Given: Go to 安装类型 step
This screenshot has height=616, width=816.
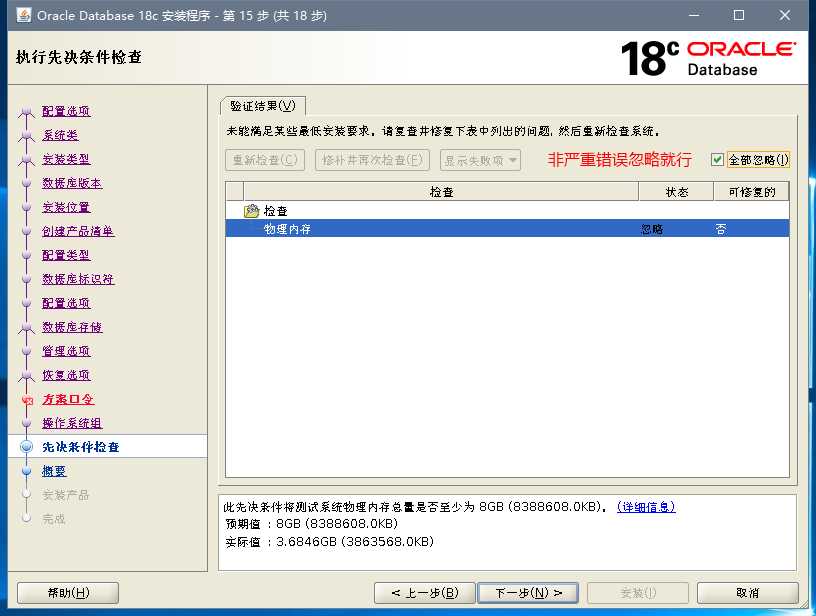Looking at the screenshot, I should tap(66, 159).
